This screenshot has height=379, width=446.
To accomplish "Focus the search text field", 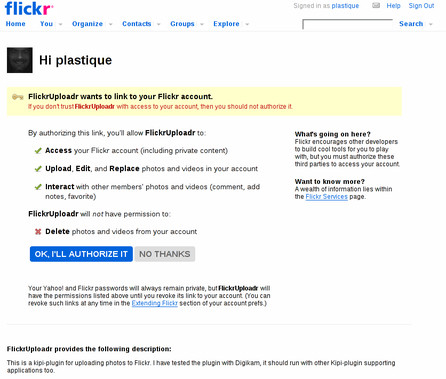I will click(348, 24).
